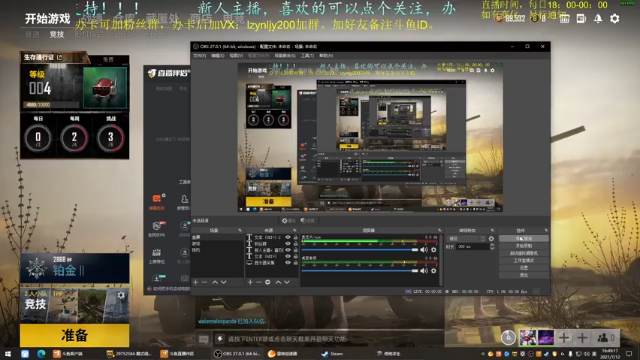Adjust 桌面音频 volume slider
640x360 pixels.
(360, 270)
